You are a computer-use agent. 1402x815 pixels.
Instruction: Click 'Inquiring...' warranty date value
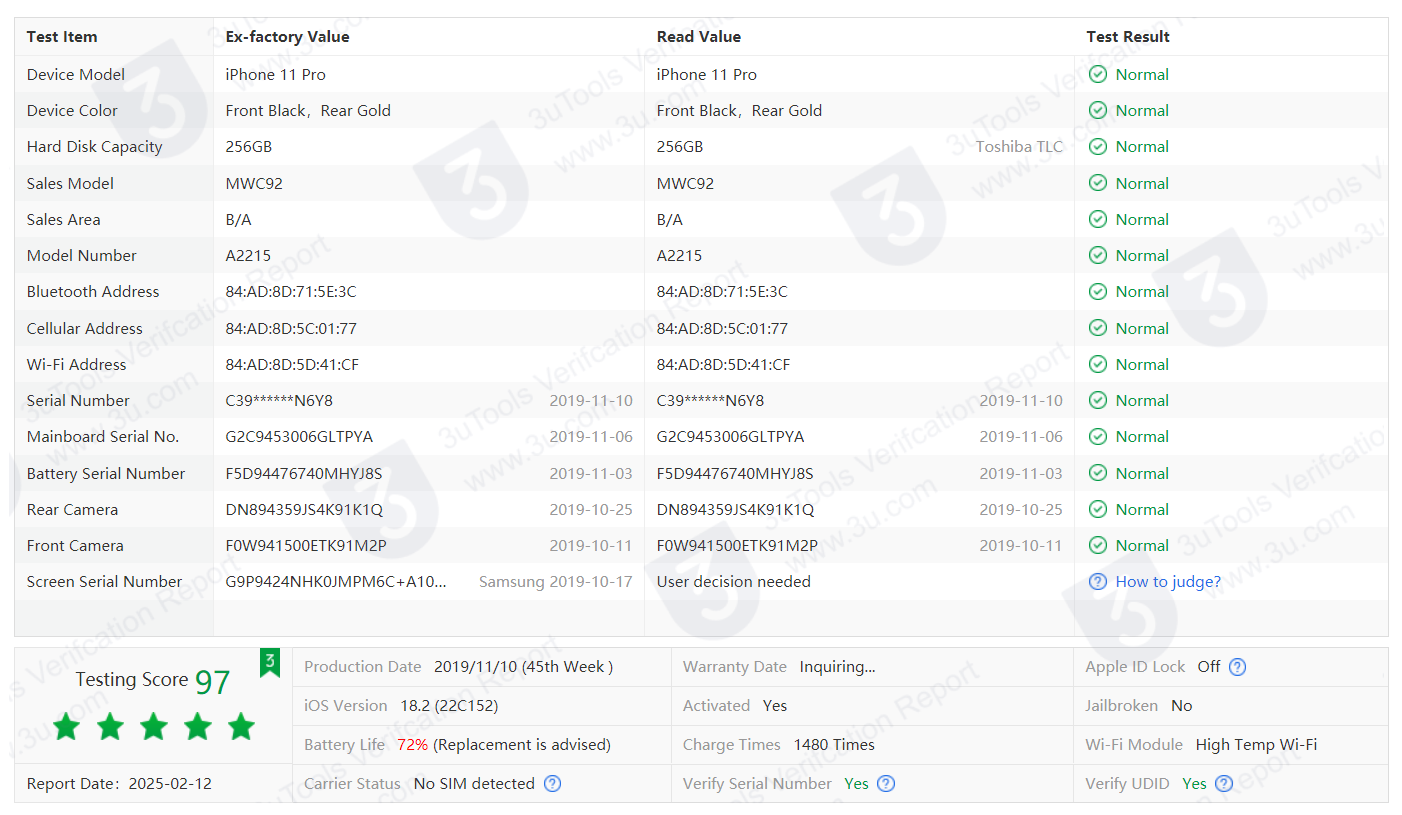[x=837, y=667]
